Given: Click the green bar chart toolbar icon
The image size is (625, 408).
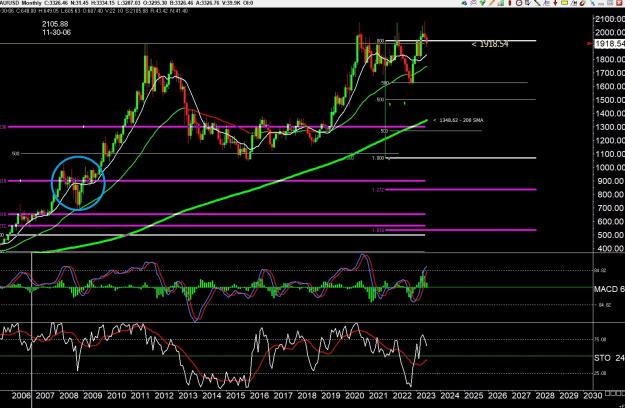Looking at the screenshot, I should pos(501,3).
